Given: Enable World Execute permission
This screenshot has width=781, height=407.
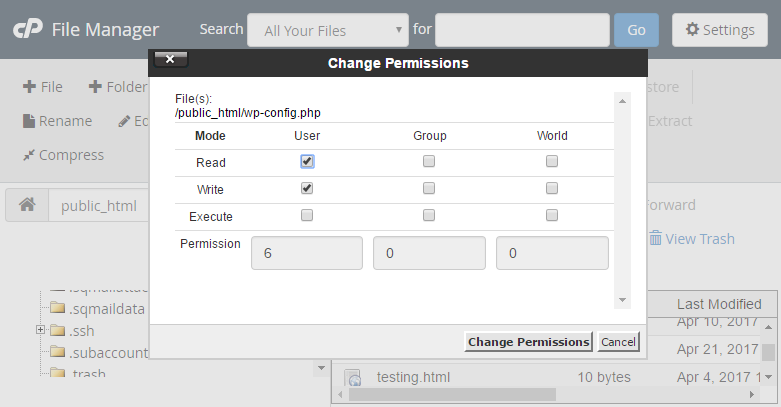Looking at the screenshot, I should point(552,215).
